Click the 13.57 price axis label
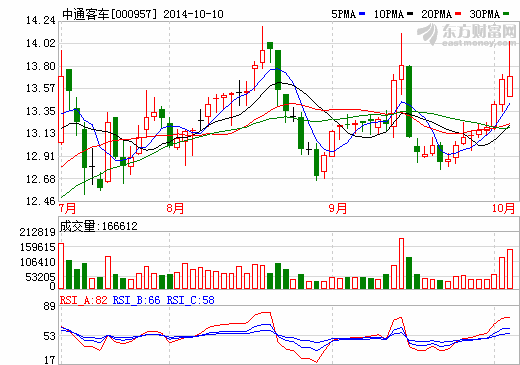Screen dimensions: 520x365 point(41,88)
